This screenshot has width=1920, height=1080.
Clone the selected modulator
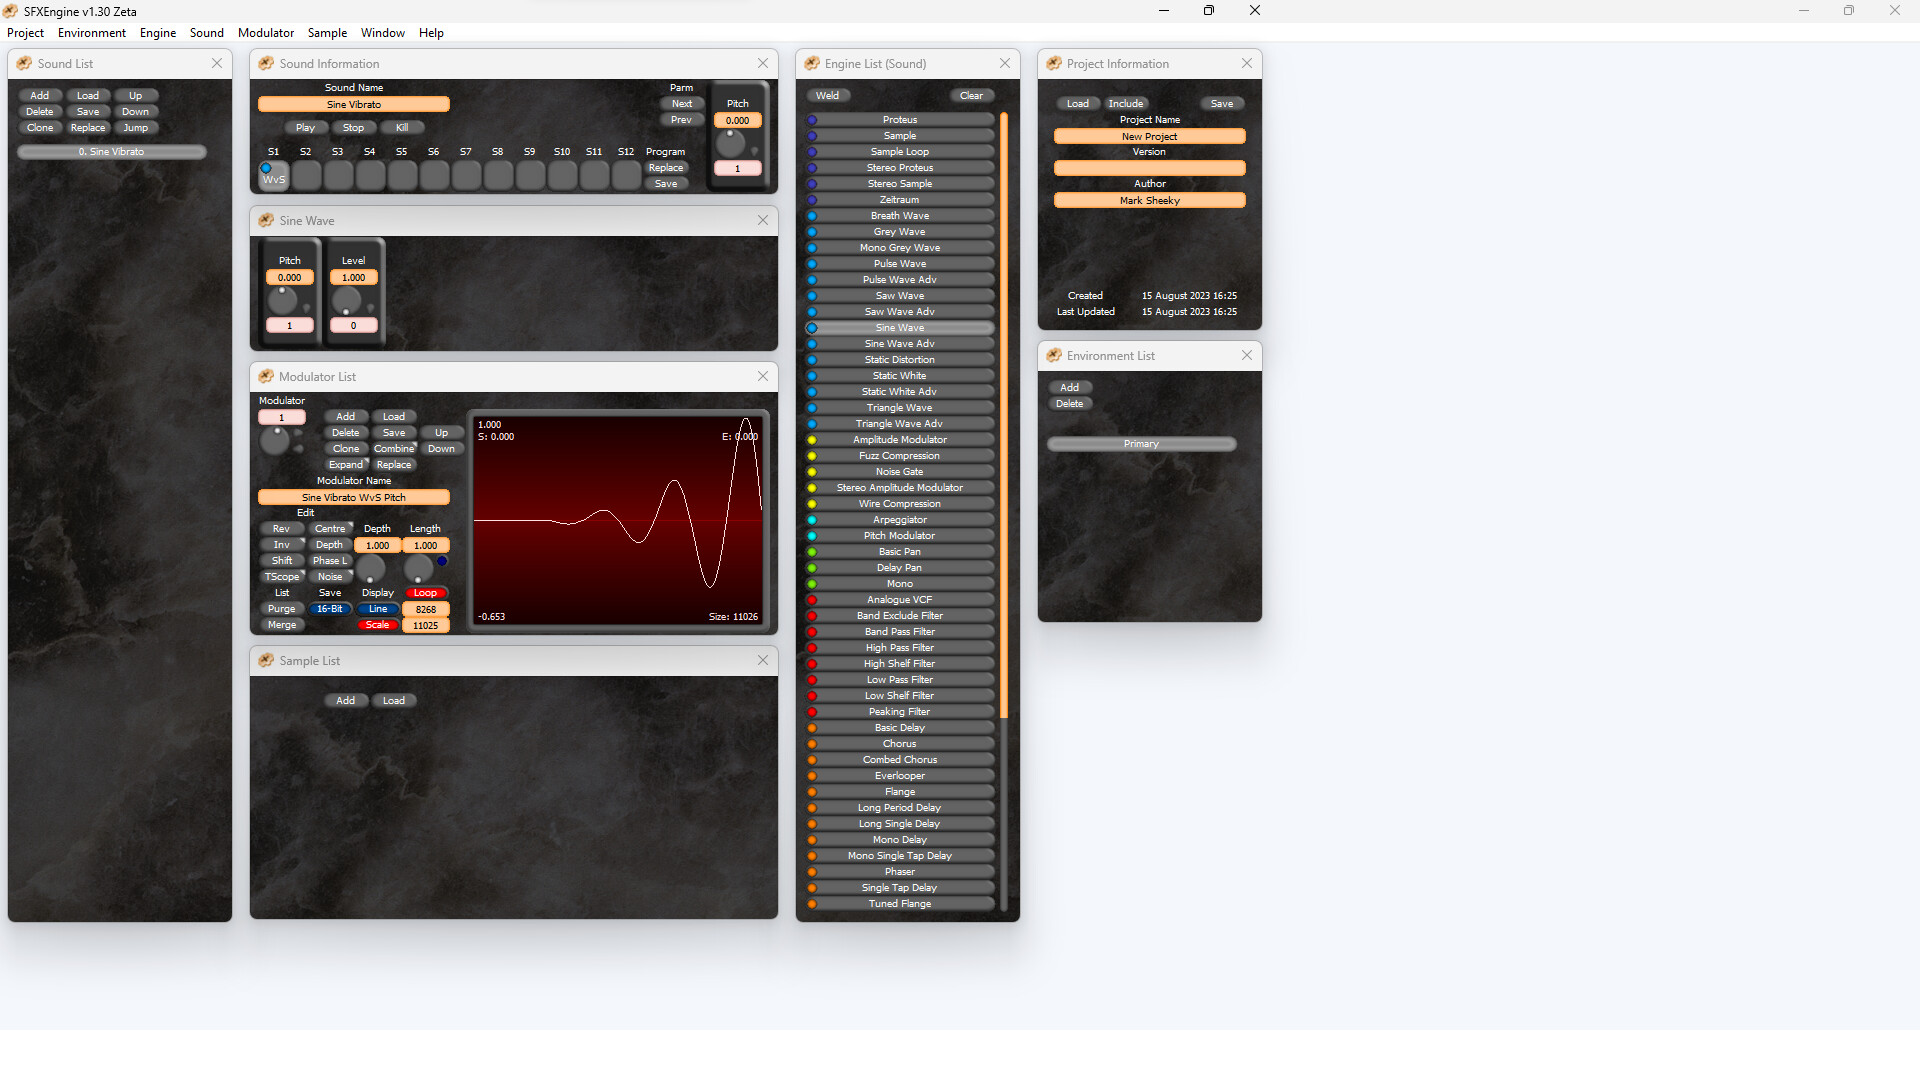pyautogui.click(x=346, y=448)
